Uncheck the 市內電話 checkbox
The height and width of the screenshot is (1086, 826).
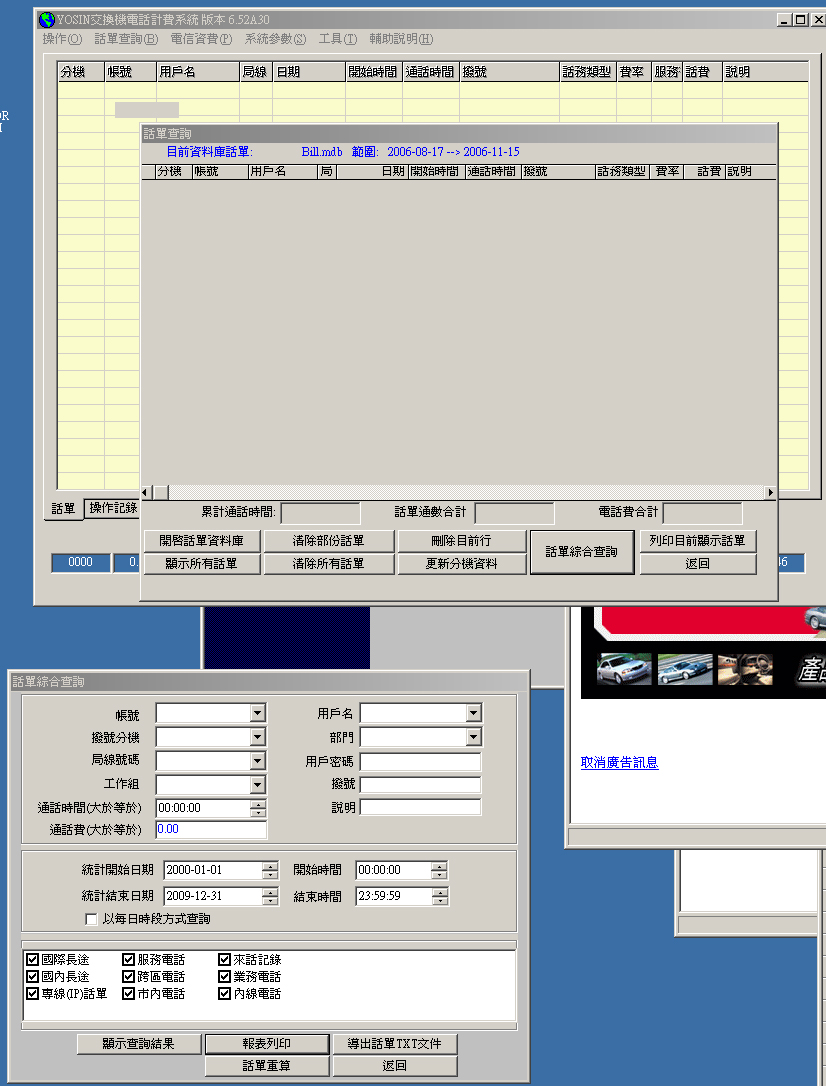point(128,994)
